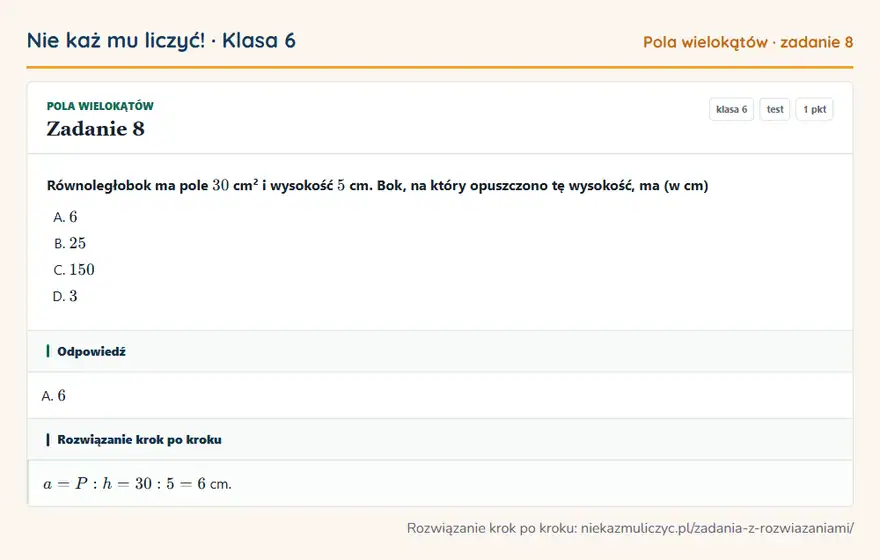
Task: Click the 'Nie każ mu liczyć! · Klasa 6' title
Action: click(x=161, y=41)
